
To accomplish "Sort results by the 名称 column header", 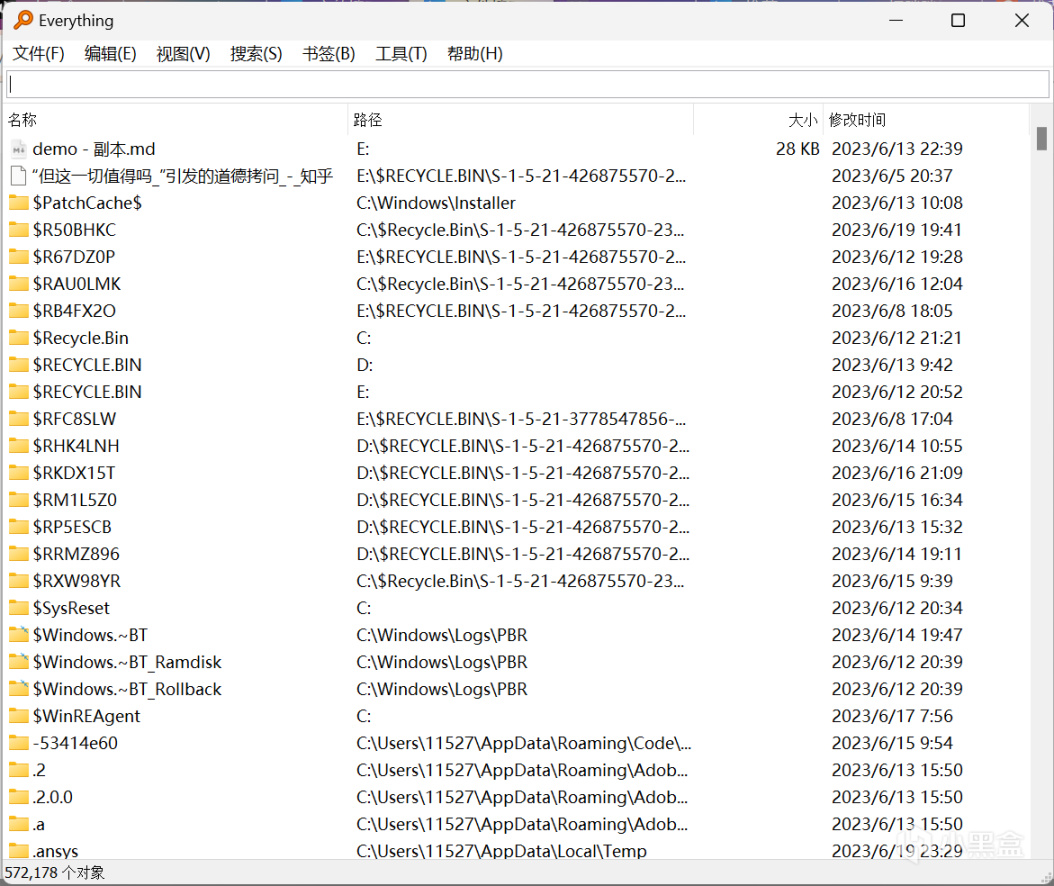I will pyautogui.click(x=176, y=120).
